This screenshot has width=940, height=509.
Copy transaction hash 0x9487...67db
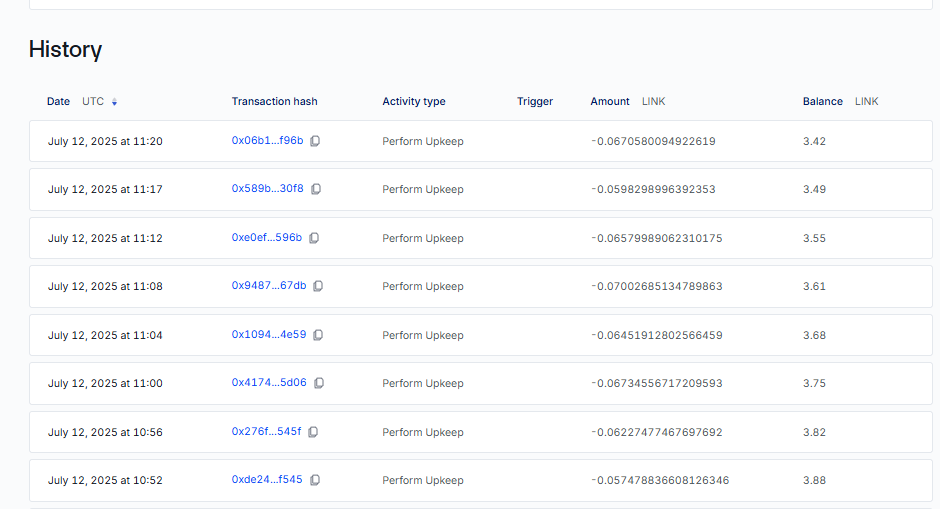click(318, 286)
